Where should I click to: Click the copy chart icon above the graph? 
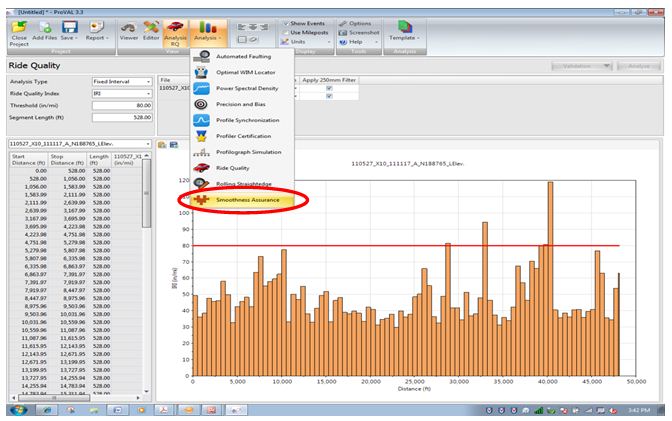point(162,145)
